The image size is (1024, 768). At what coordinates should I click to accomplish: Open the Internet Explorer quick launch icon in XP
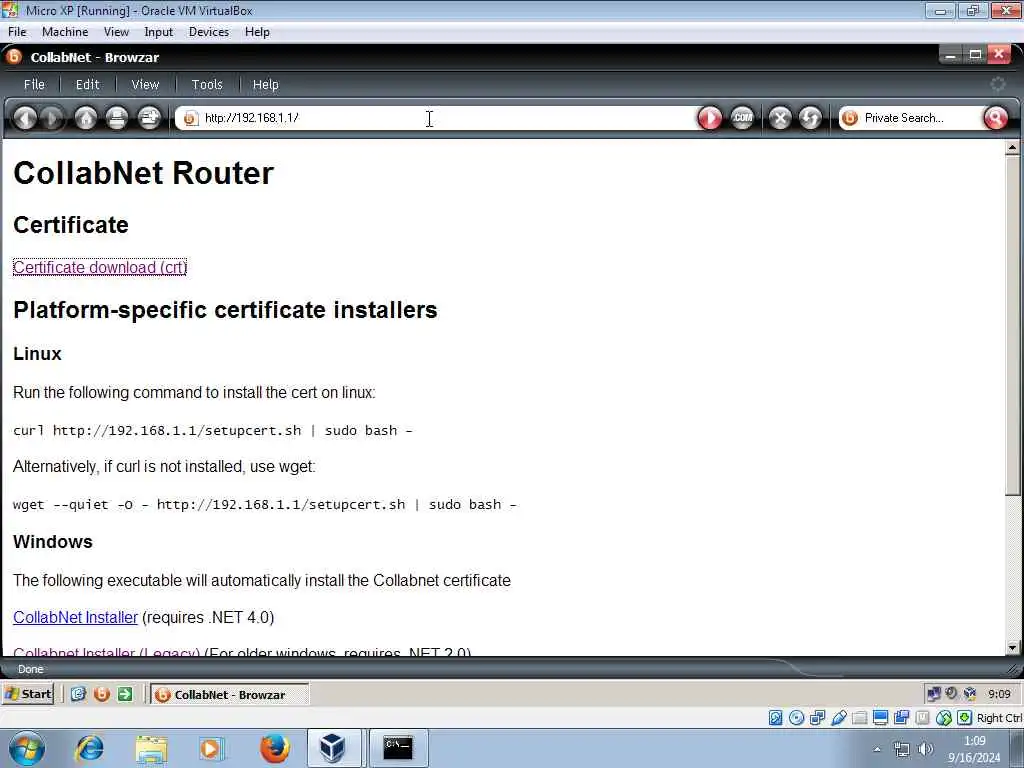(x=78, y=694)
